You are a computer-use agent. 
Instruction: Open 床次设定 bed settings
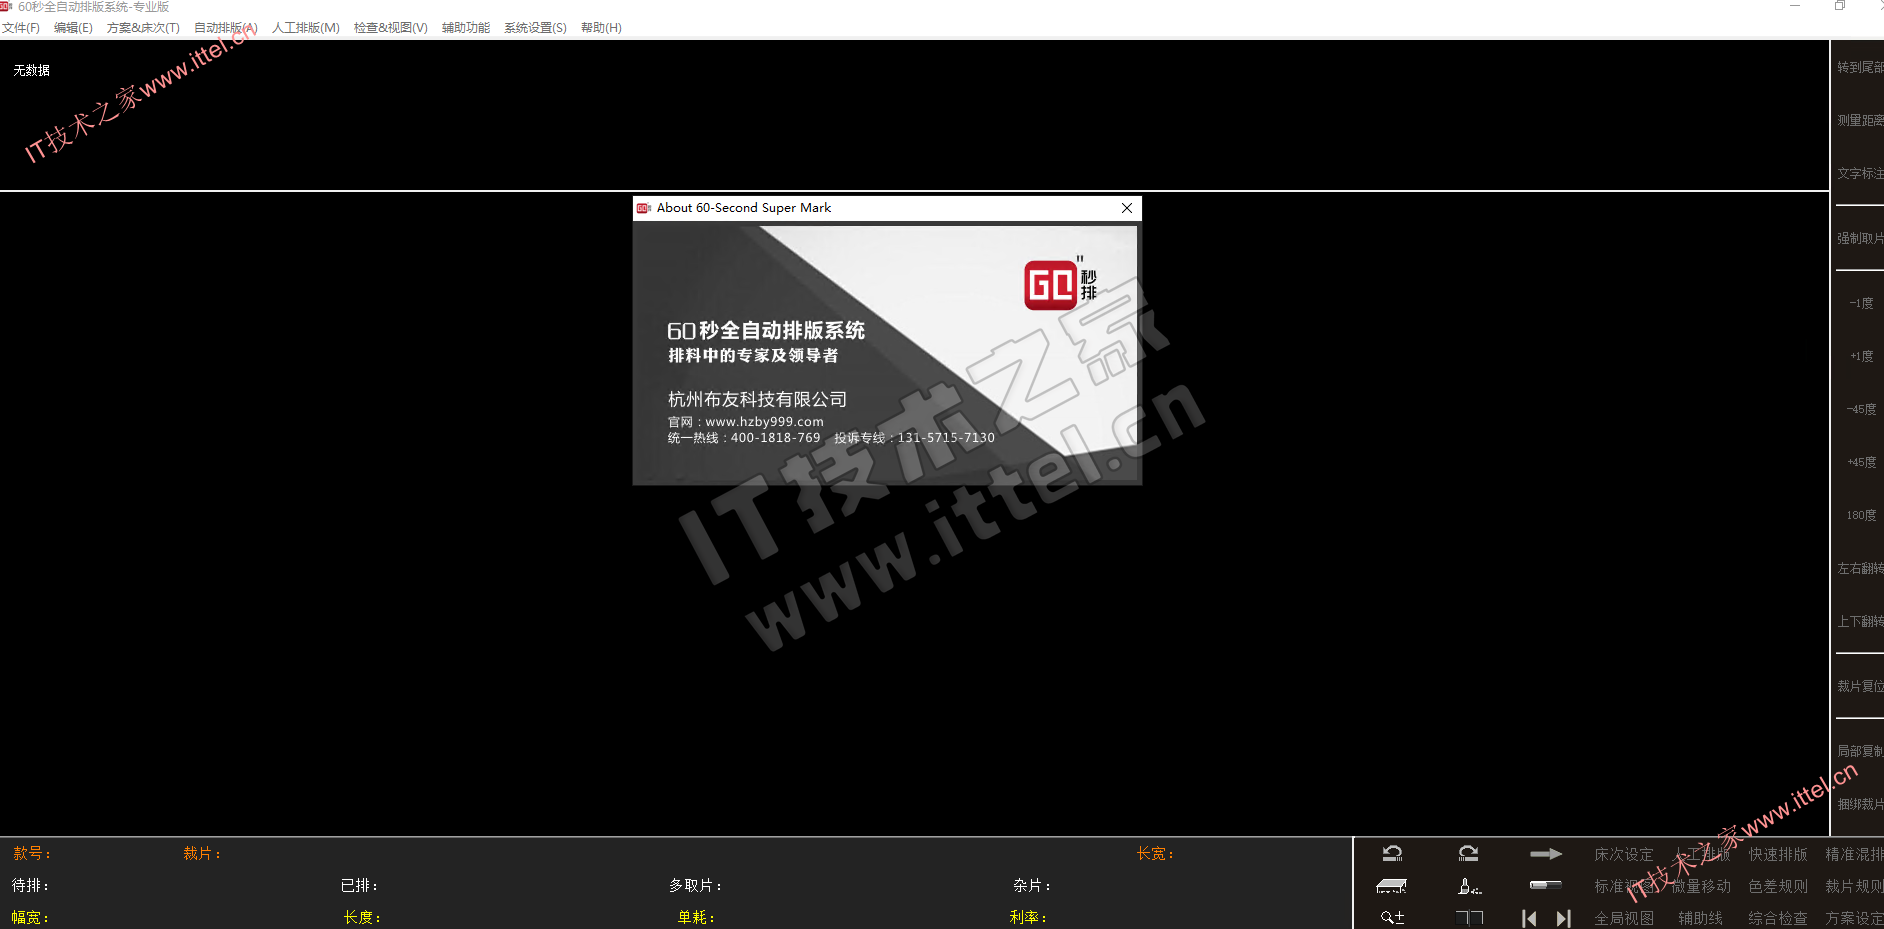pos(1624,854)
